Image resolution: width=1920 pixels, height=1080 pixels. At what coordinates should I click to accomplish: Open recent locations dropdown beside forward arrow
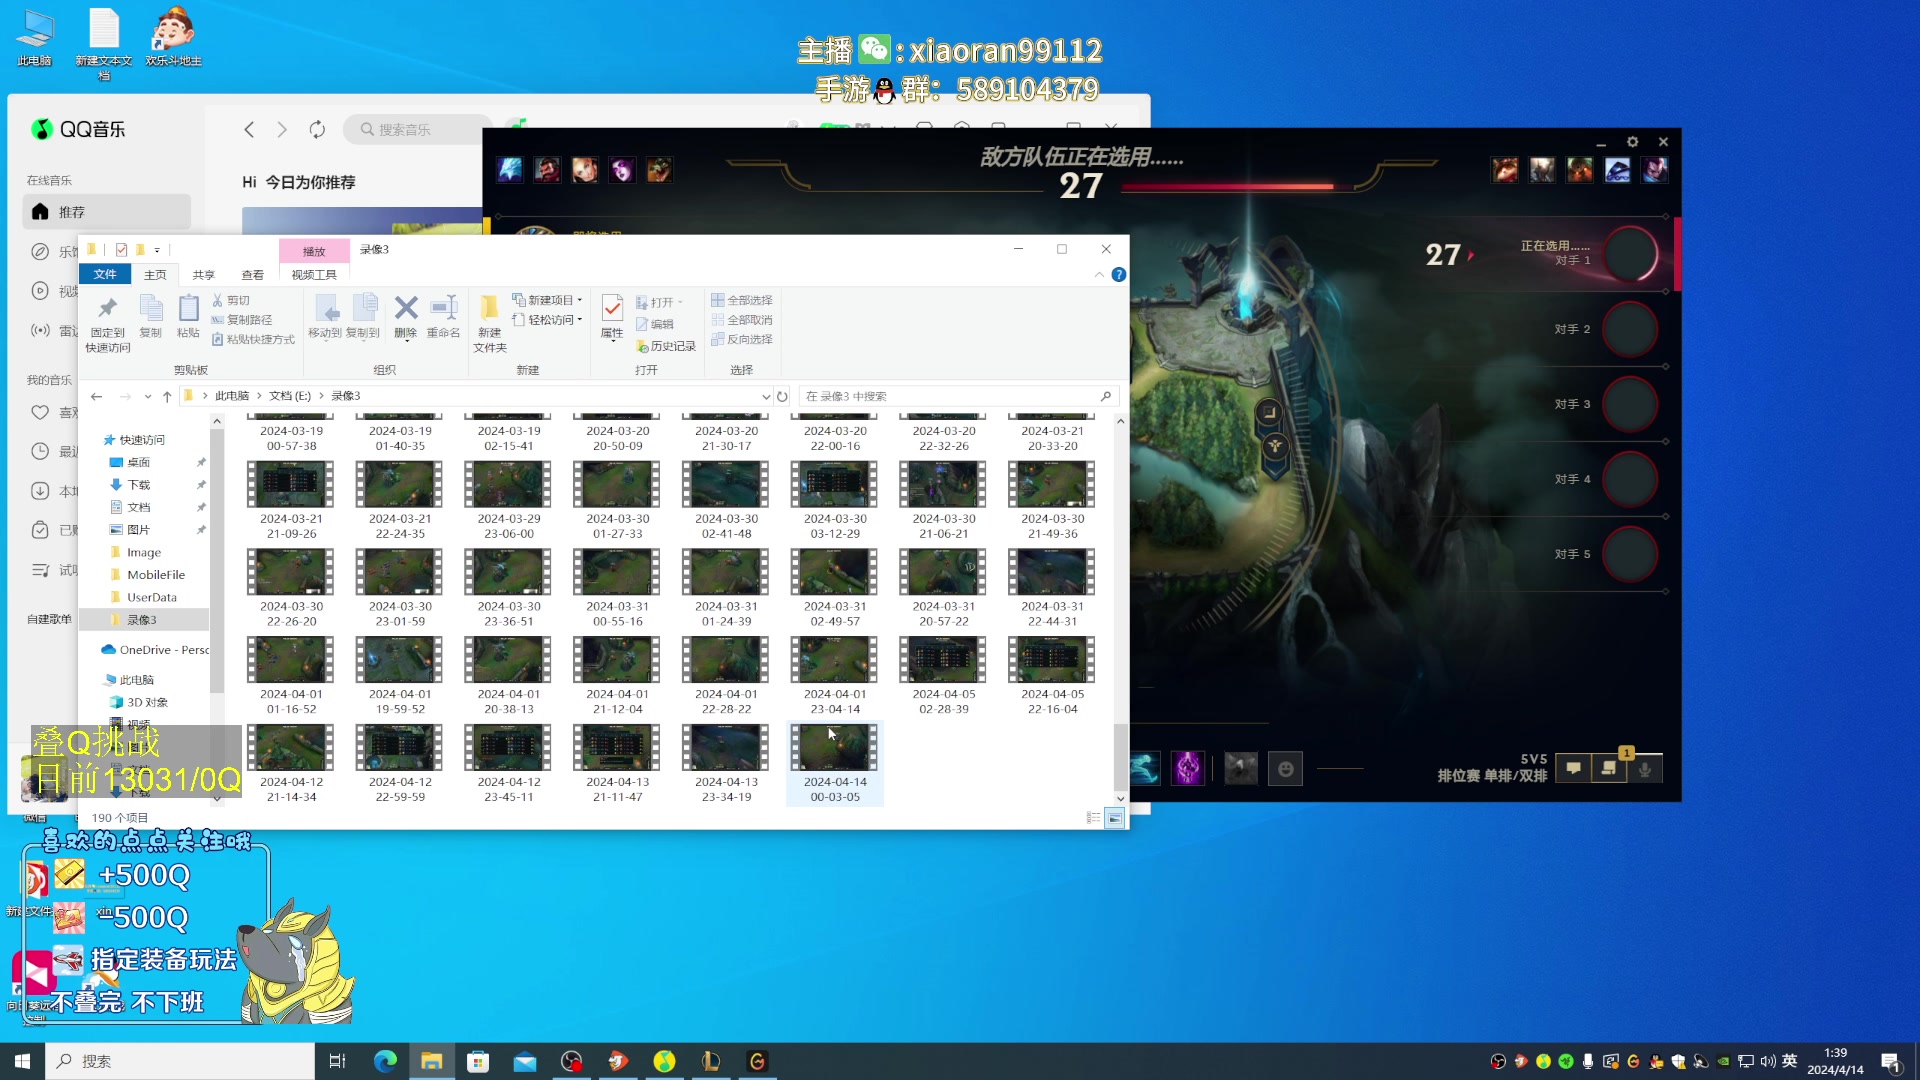tap(147, 396)
